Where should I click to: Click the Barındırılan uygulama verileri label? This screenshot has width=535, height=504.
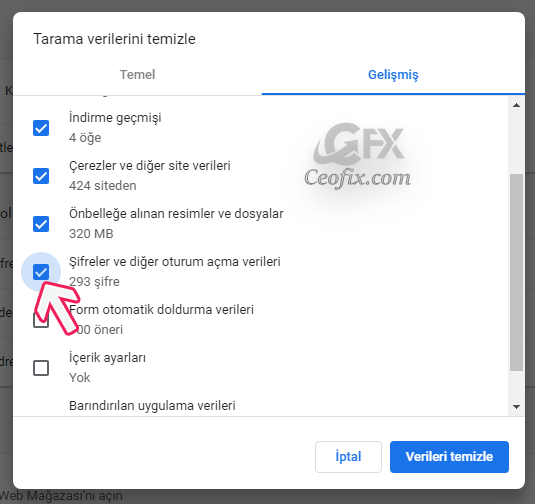[152, 406]
